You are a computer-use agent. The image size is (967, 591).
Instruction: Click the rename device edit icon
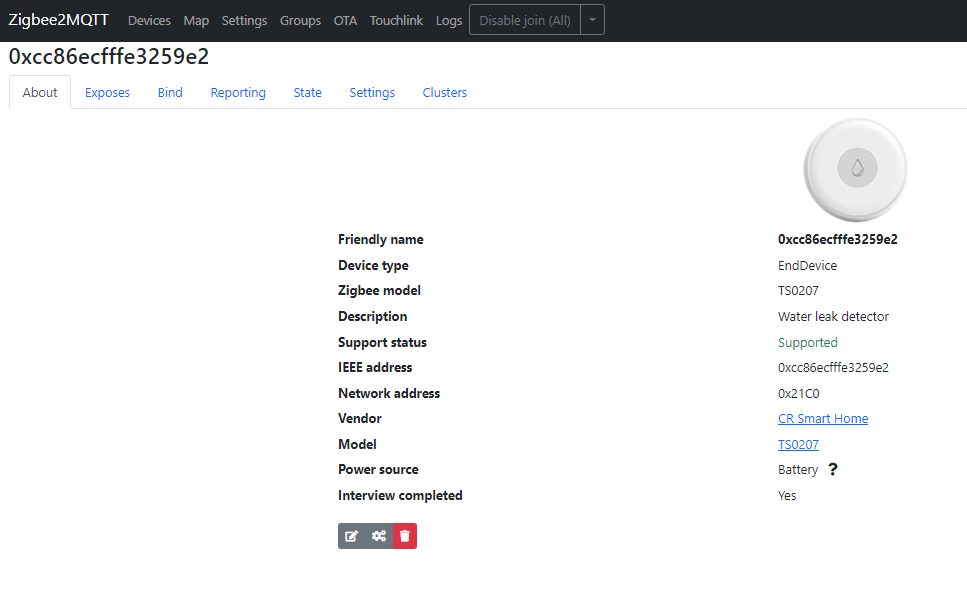click(352, 536)
